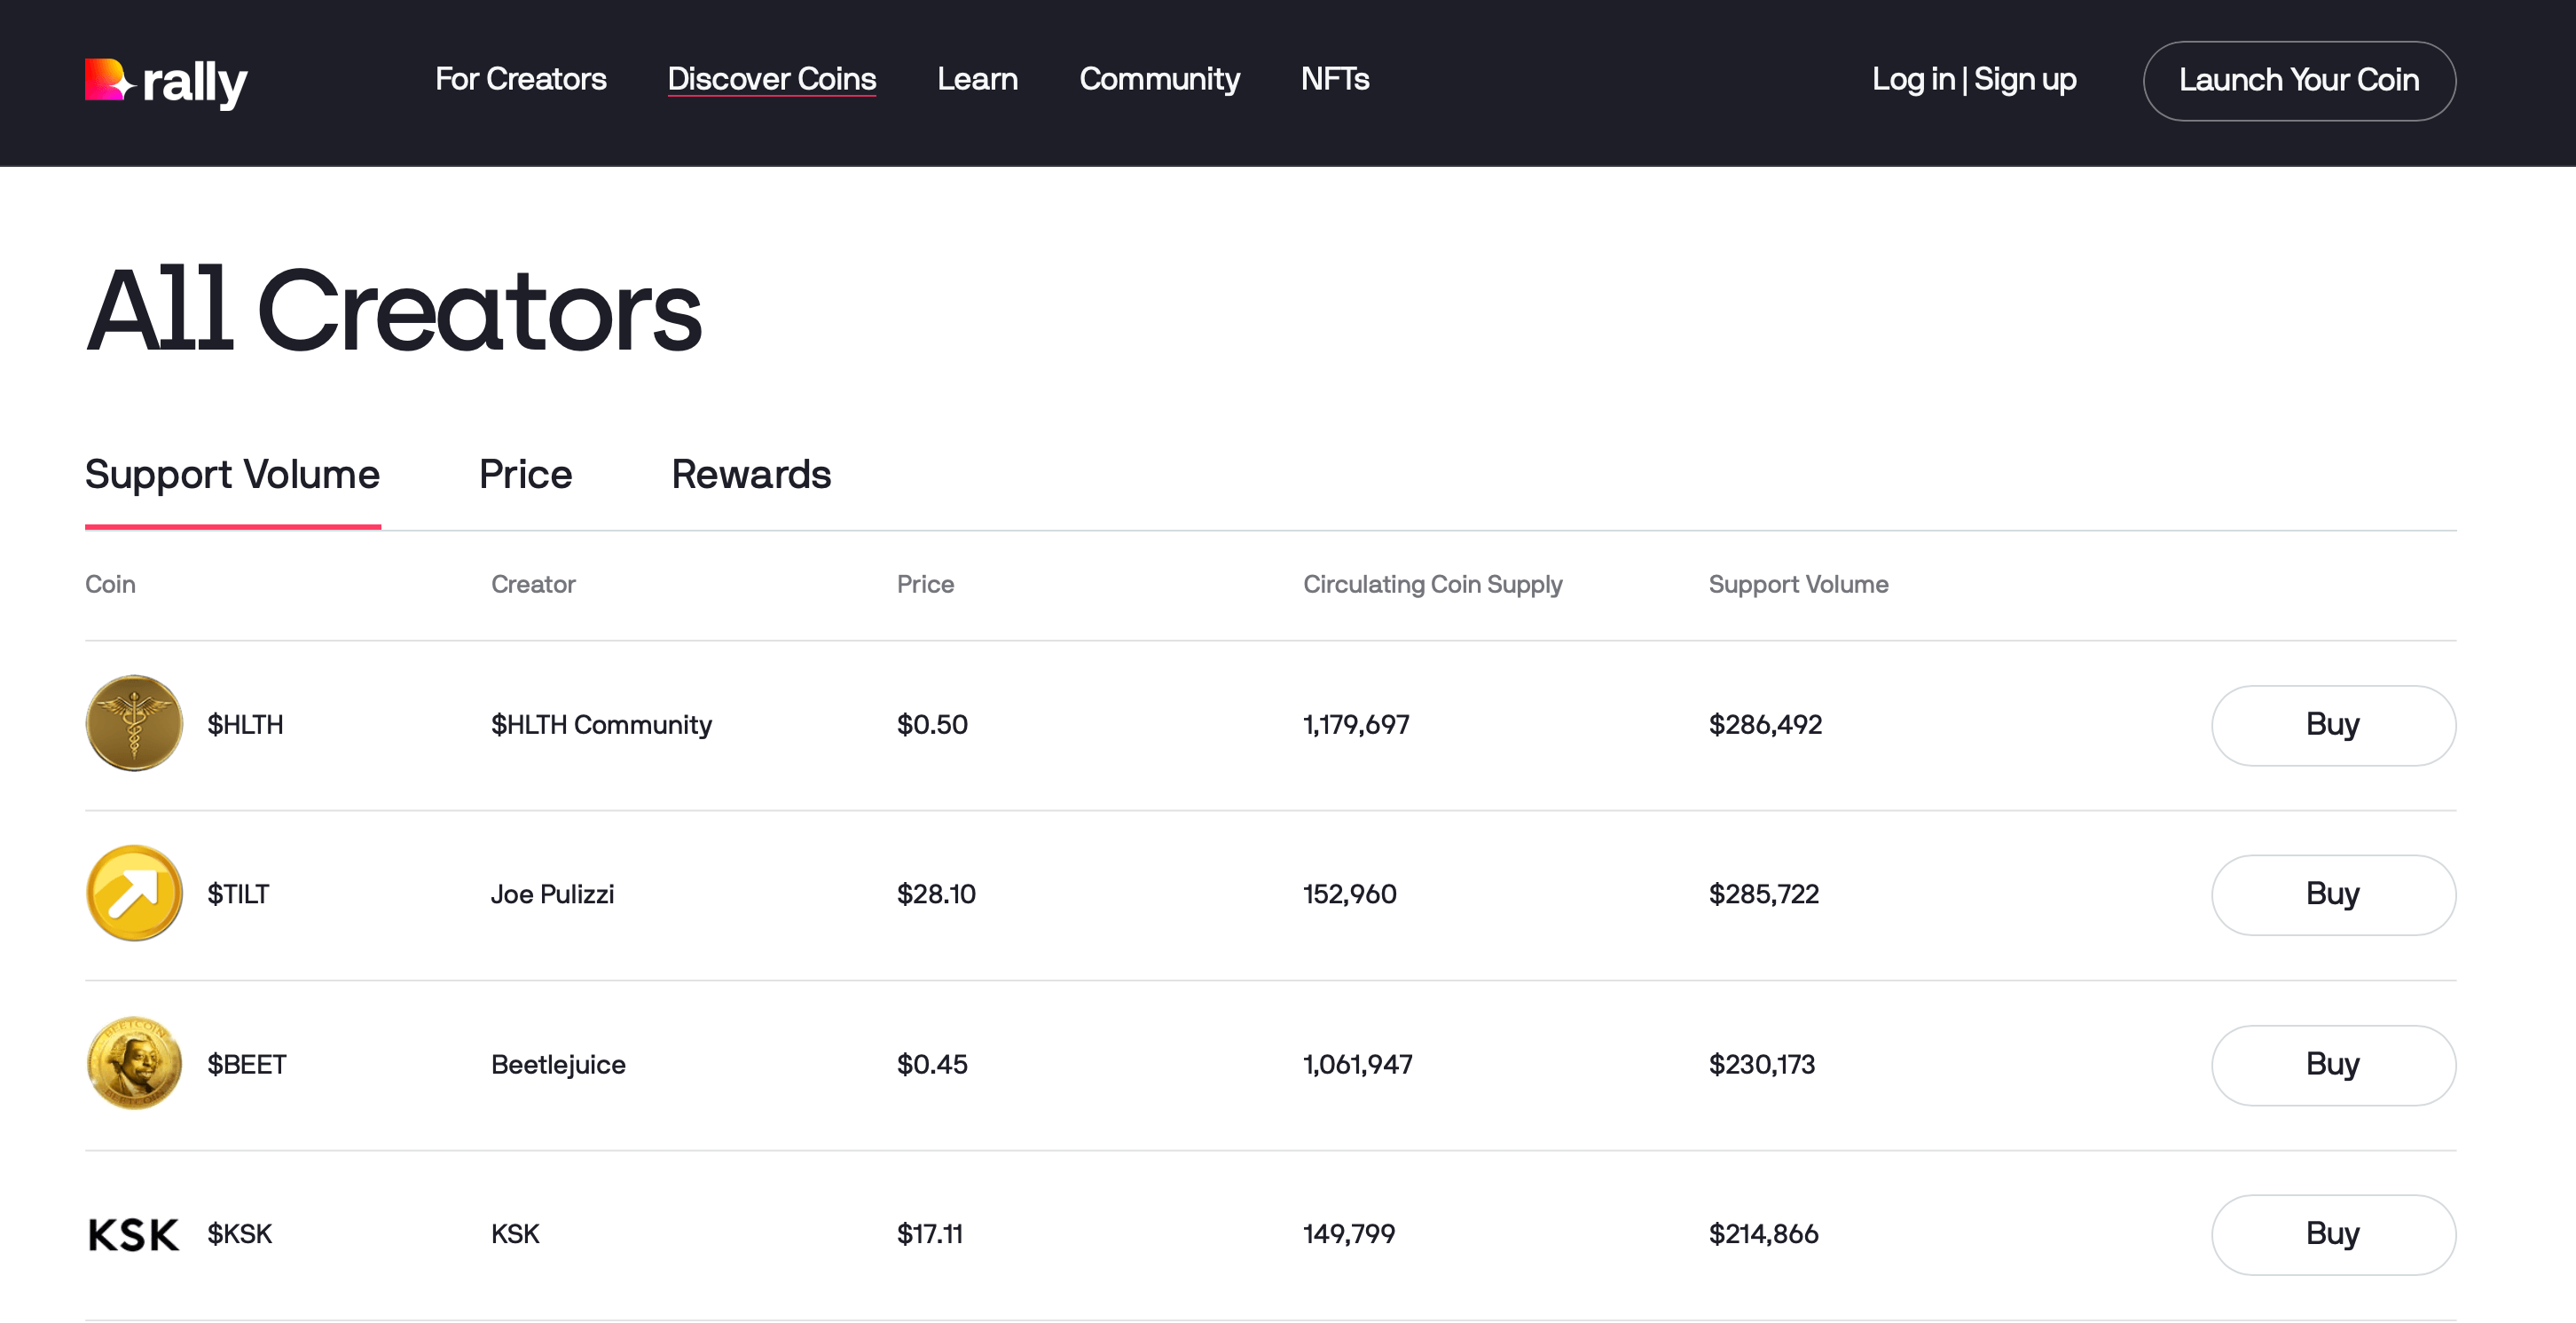Select the Support Volume tab

click(232, 475)
